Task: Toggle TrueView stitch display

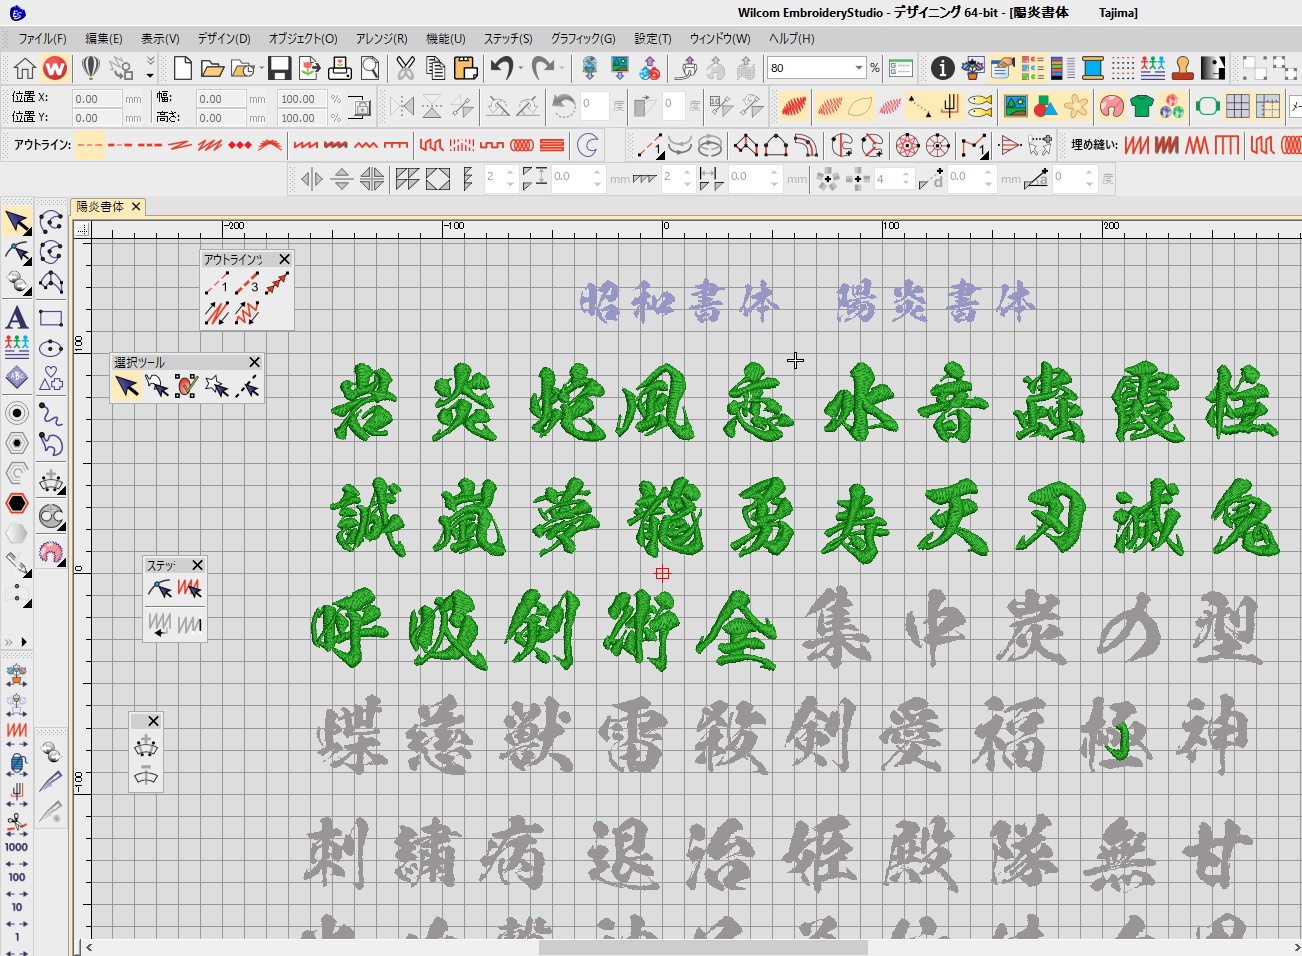Action: pyautogui.click(x=794, y=105)
